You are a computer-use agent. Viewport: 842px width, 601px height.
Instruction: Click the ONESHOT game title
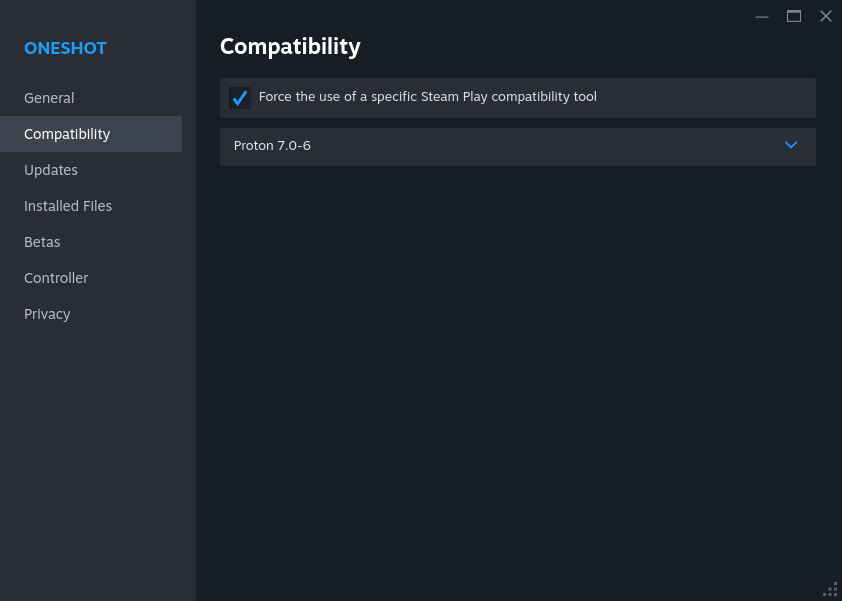tap(65, 48)
